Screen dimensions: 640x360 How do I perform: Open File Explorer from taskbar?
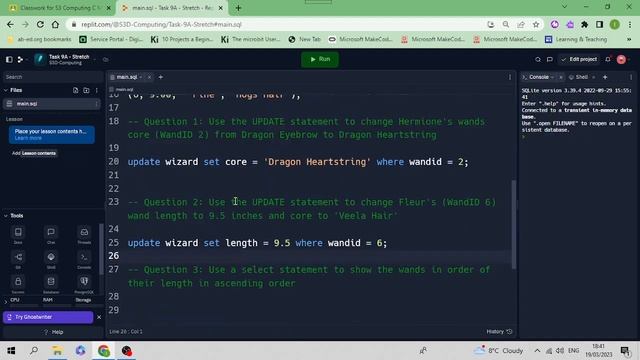(x=57, y=351)
